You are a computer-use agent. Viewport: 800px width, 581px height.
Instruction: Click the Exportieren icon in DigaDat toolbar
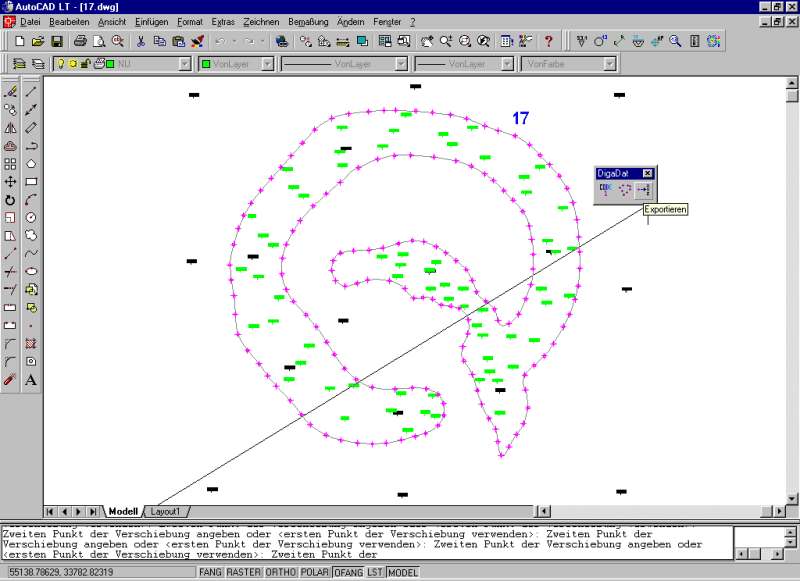tap(643, 190)
